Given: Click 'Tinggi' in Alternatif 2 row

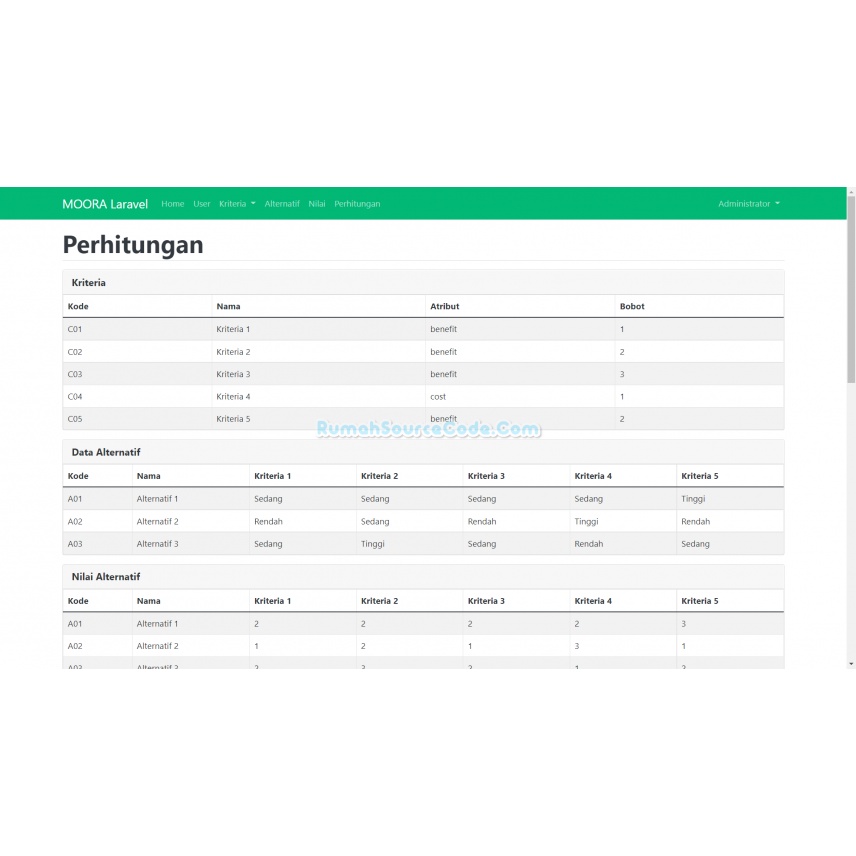Looking at the screenshot, I should (x=586, y=522).
